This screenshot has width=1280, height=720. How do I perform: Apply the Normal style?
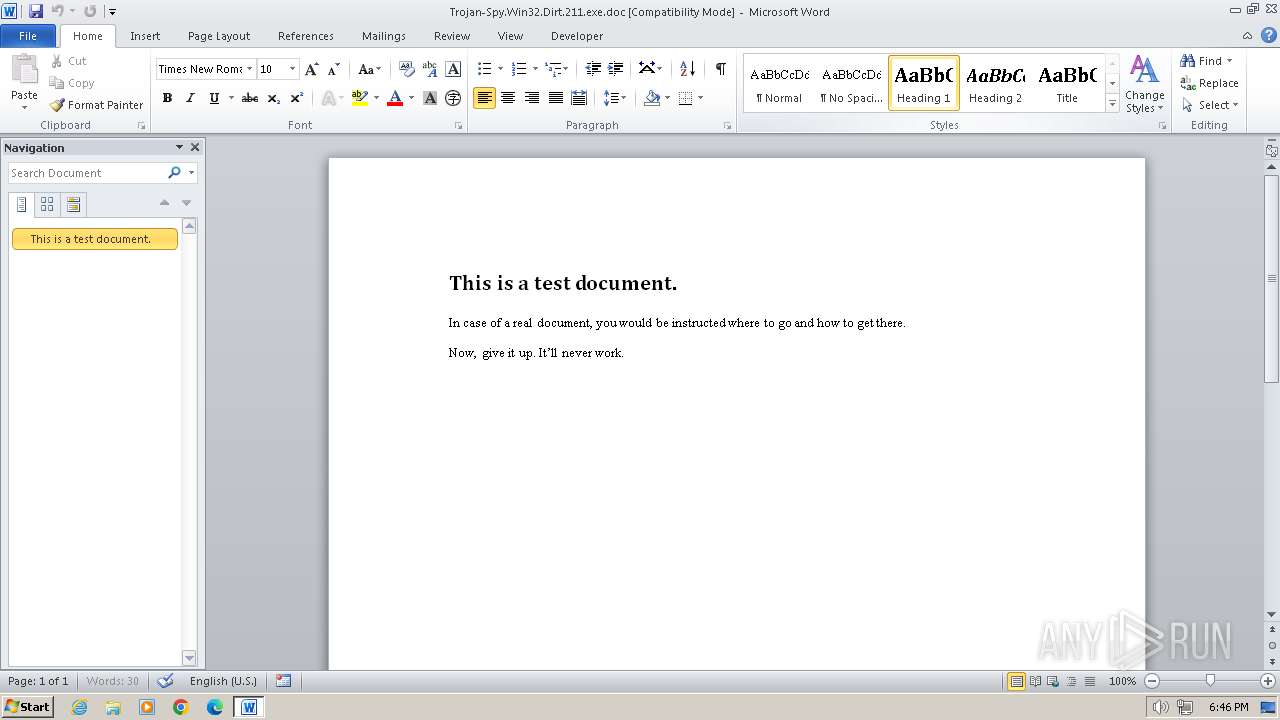point(779,83)
